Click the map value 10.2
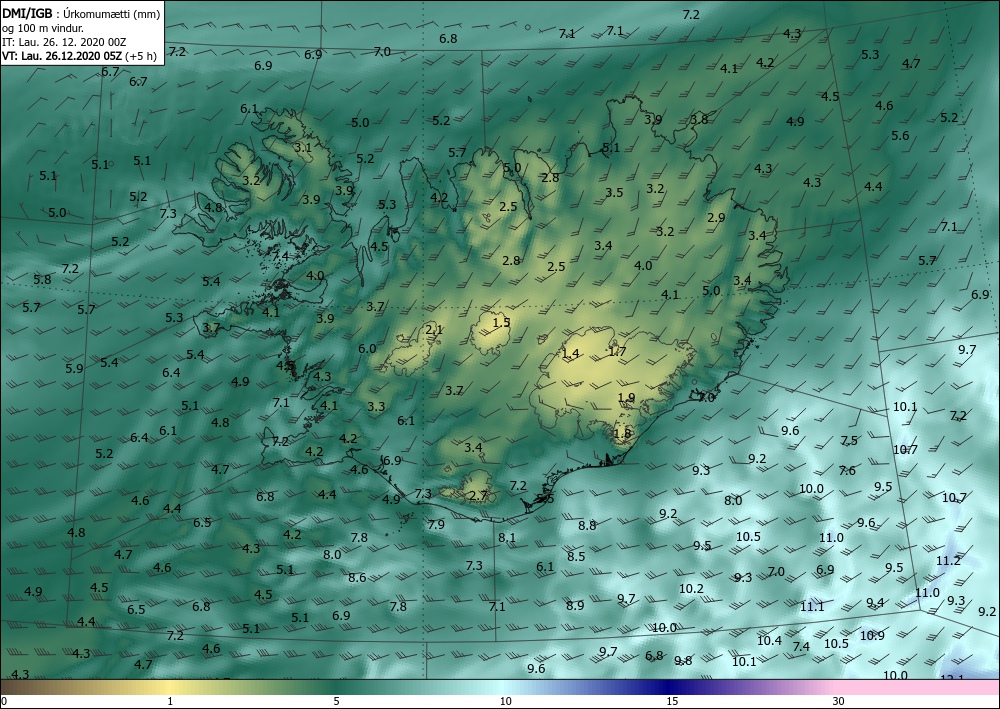 691,588
